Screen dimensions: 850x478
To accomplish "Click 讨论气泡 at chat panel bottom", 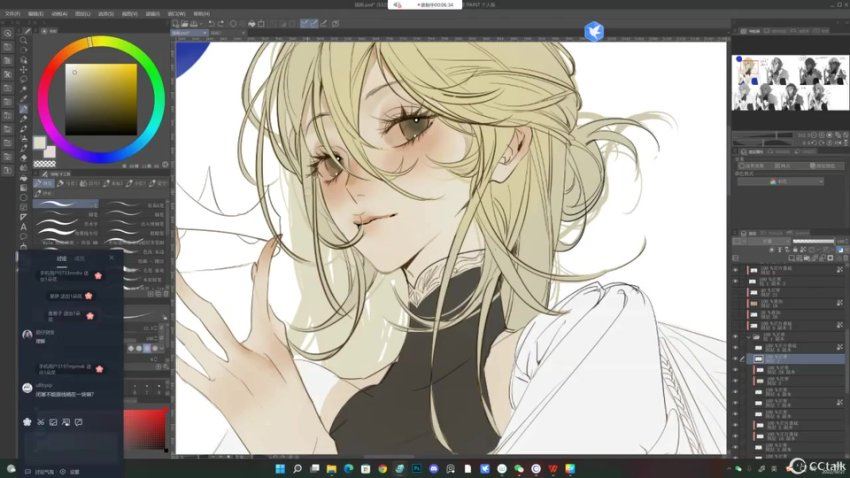I will pyautogui.click(x=41, y=472).
